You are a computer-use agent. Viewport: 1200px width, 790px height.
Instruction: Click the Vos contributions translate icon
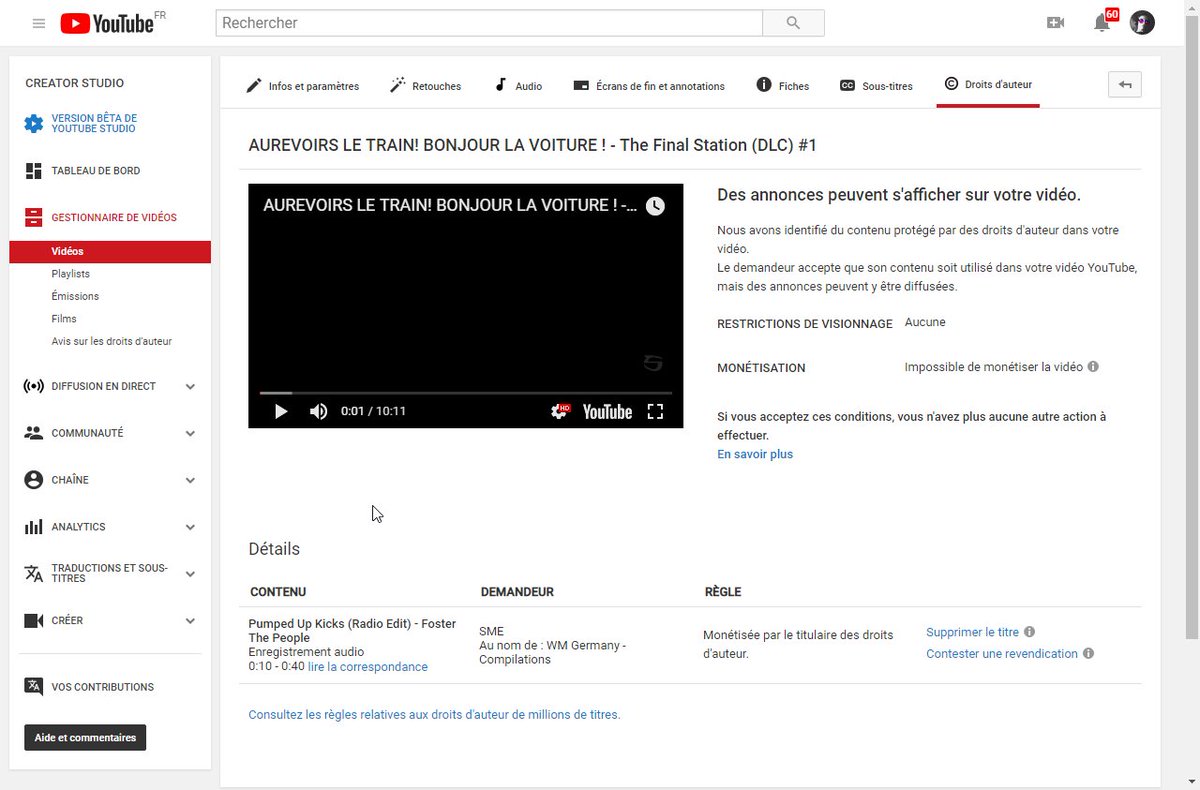[x=34, y=686]
